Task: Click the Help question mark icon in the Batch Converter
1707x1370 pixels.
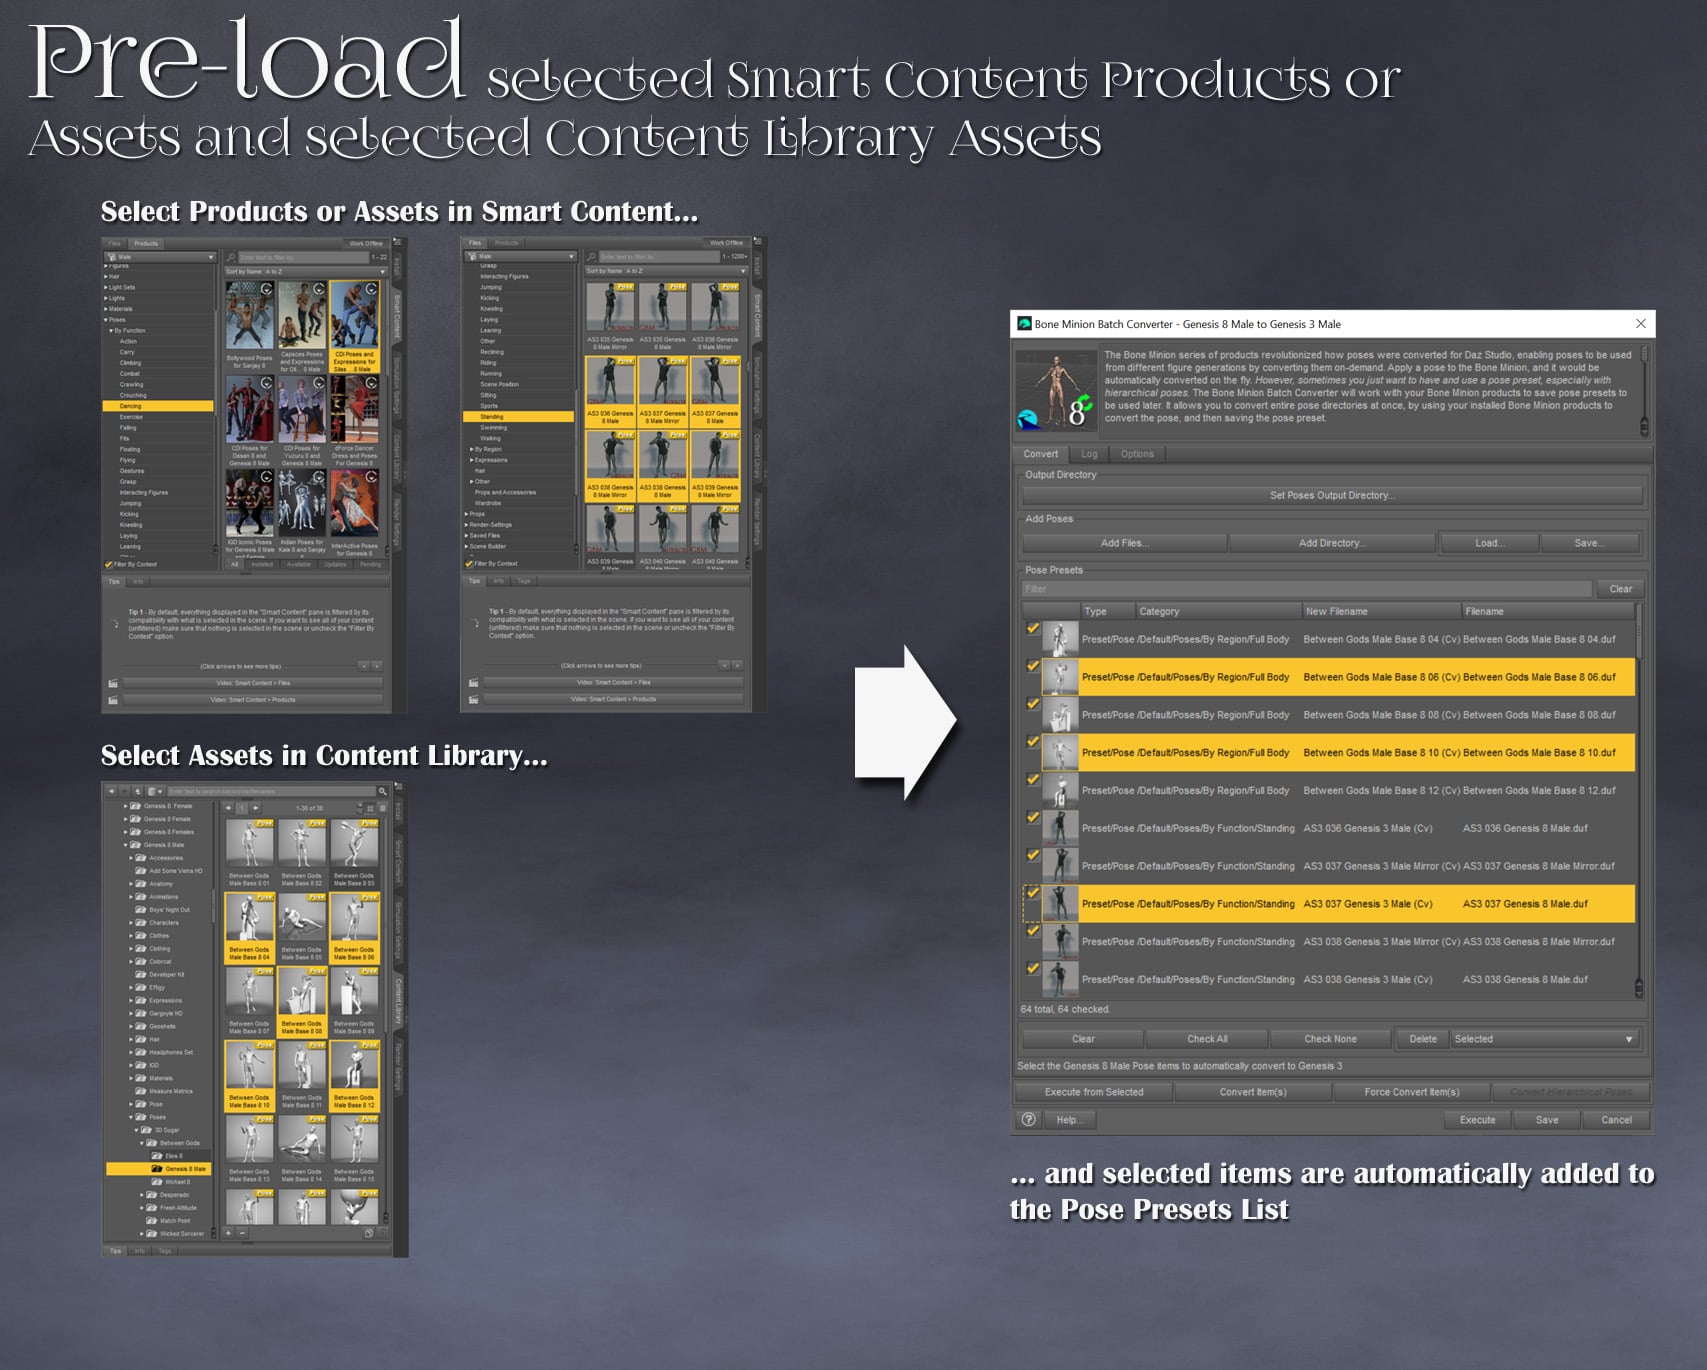Action: pyautogui.click(x=1029, y=1120)
